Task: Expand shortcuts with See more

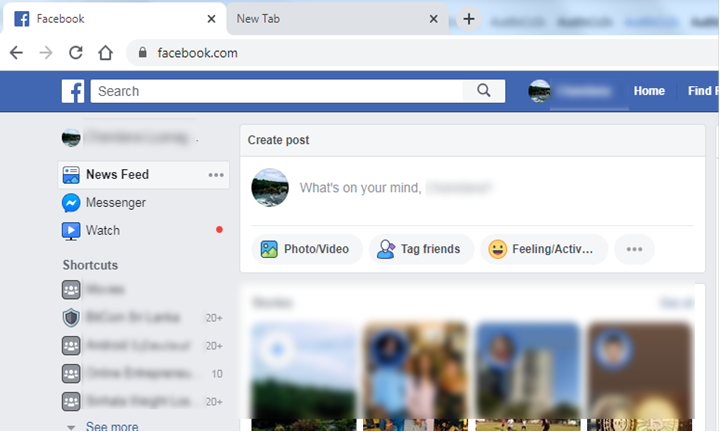Action: click(x=112, y=426)
